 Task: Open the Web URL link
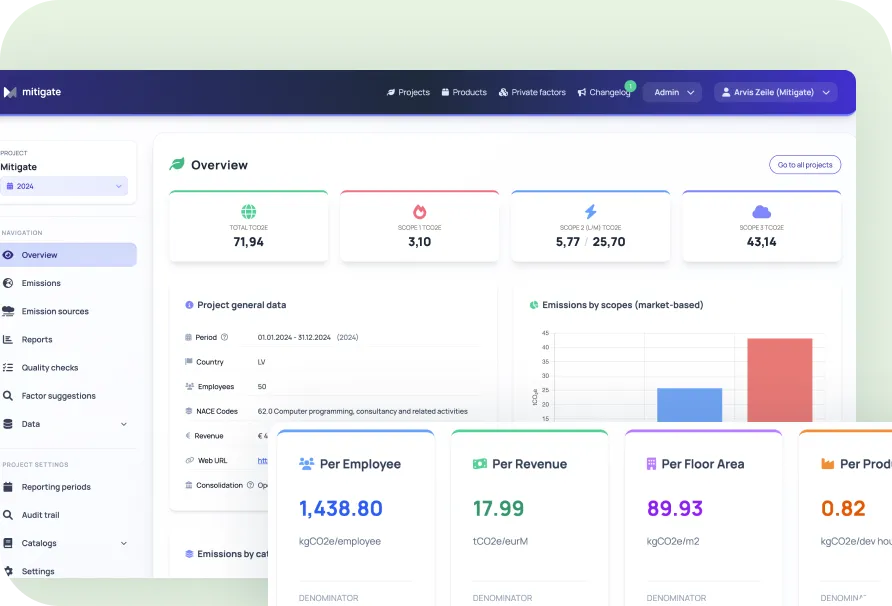262,460
